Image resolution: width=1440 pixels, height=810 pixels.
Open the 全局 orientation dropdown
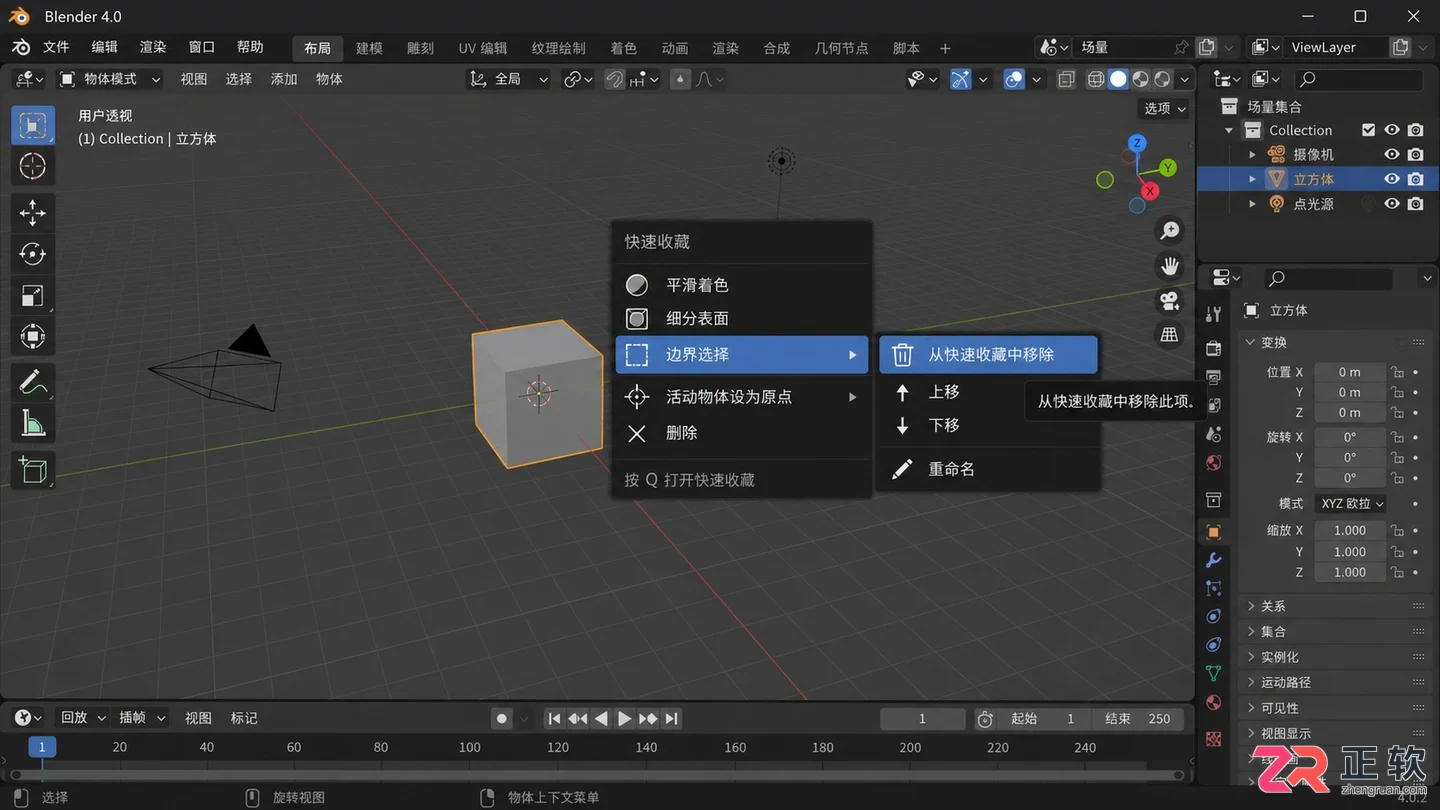click(510, 79)
